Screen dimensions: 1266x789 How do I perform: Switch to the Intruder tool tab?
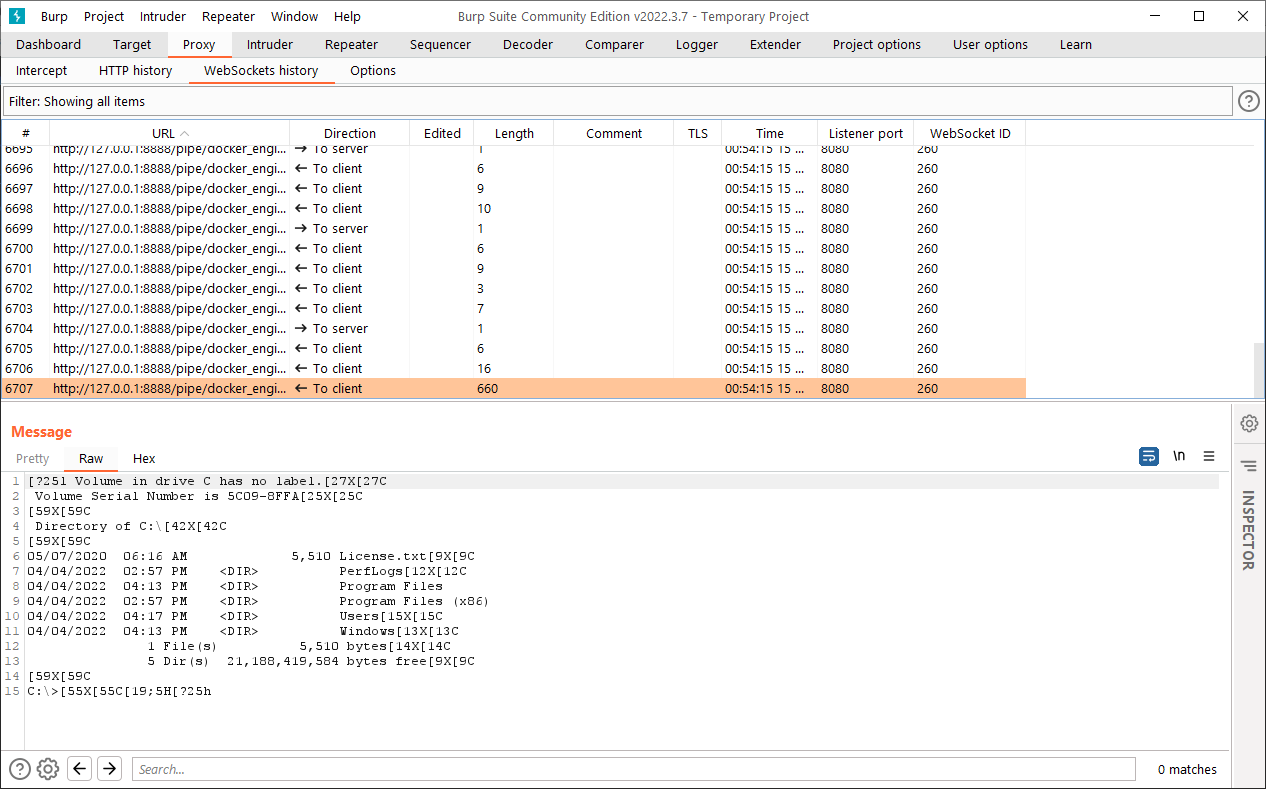(270, 44)
